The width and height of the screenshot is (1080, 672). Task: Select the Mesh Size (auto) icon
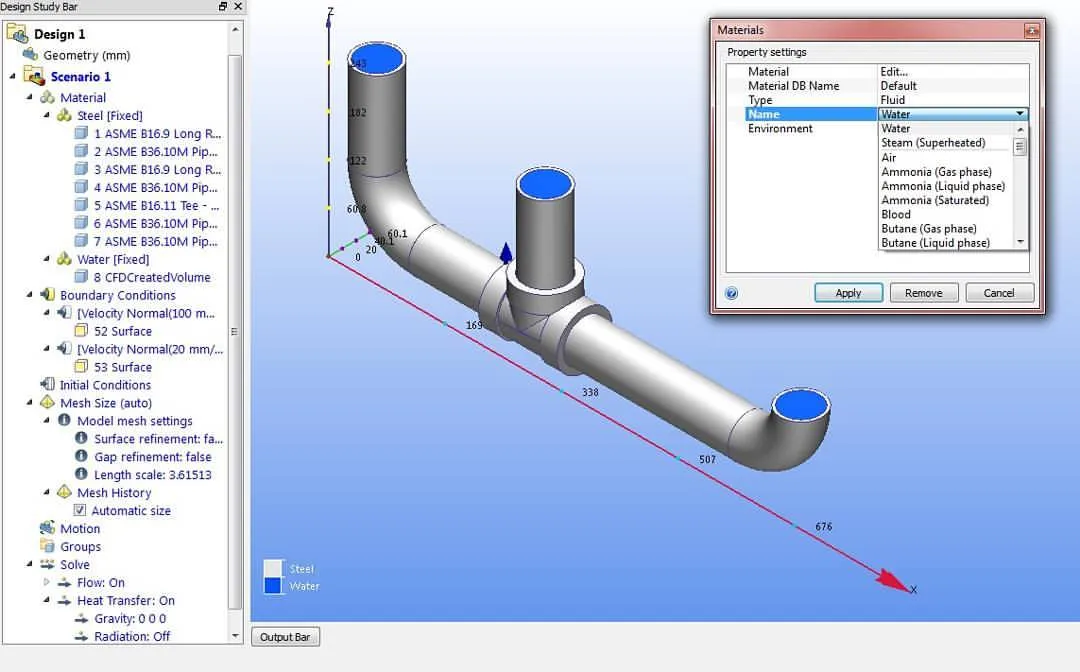[46, 403]
